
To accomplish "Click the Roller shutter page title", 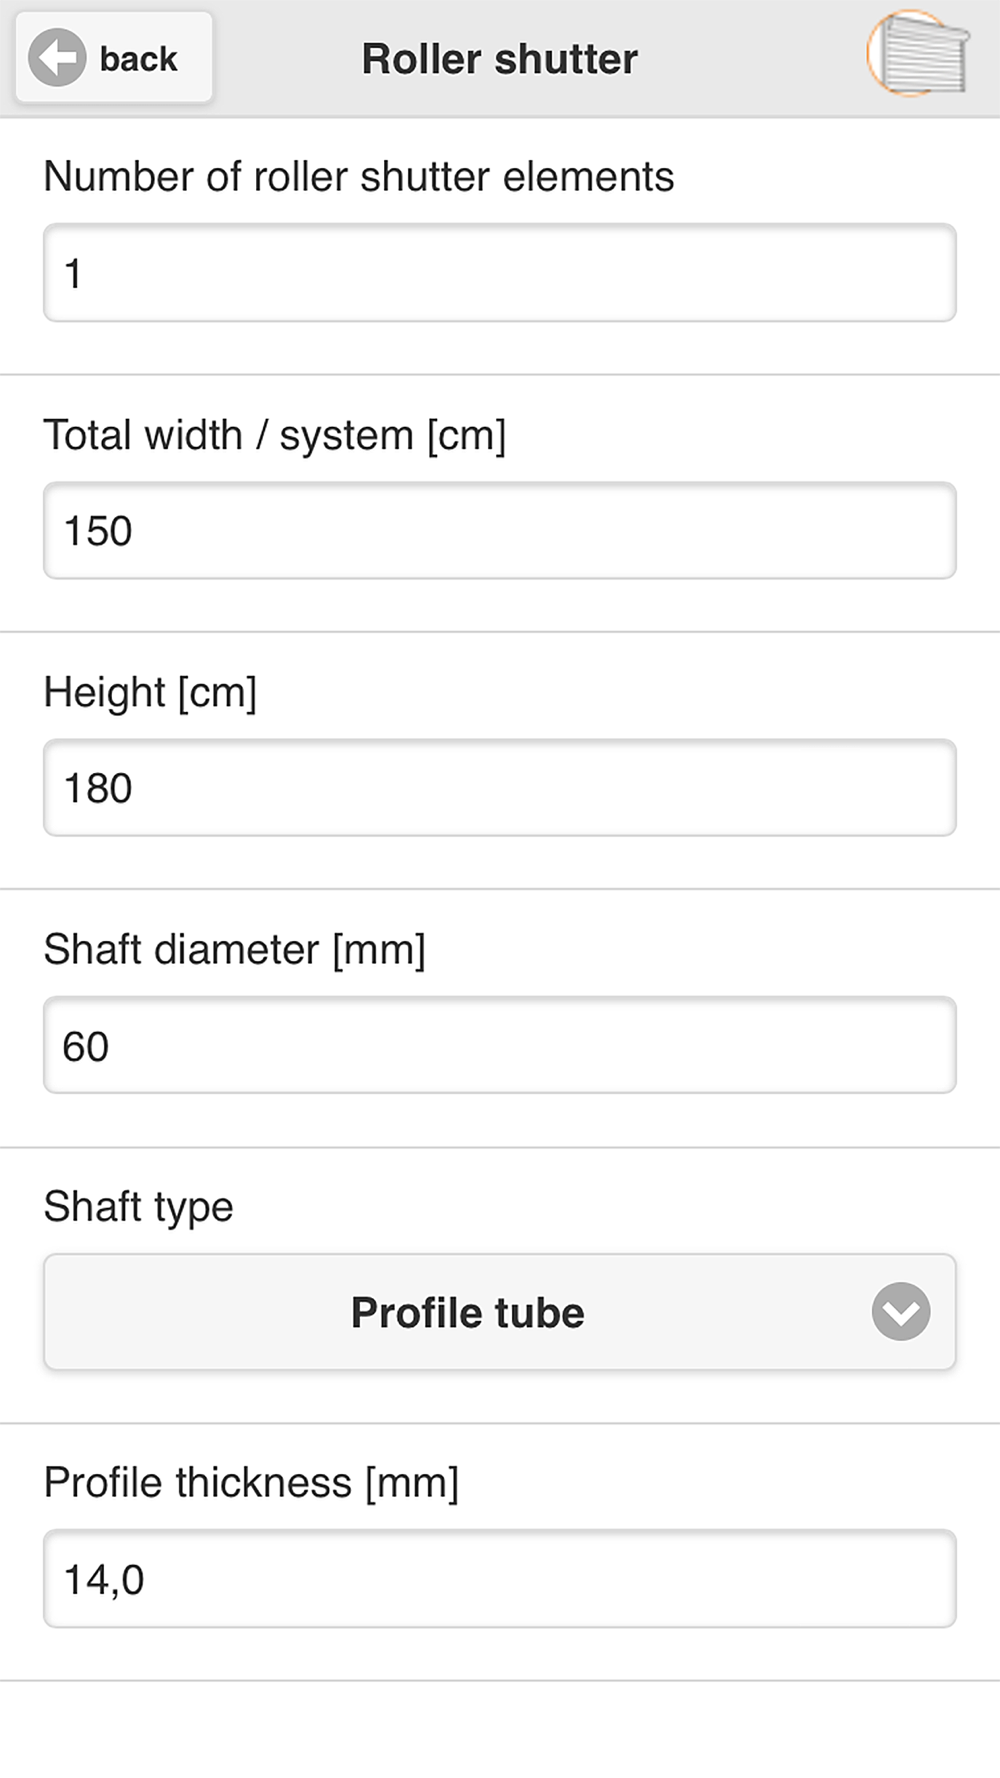I will coord(499,59).
